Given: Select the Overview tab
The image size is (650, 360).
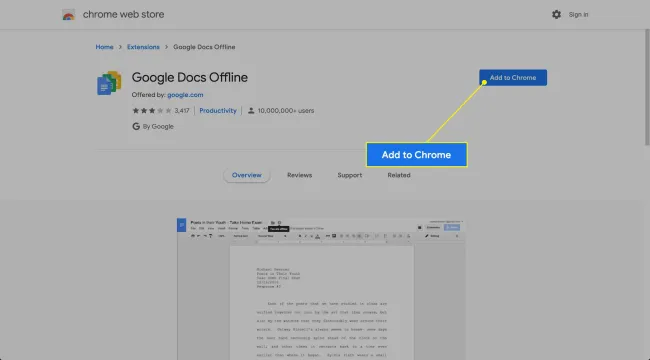Looking at the screenshot, I should [x=247, y=175].
